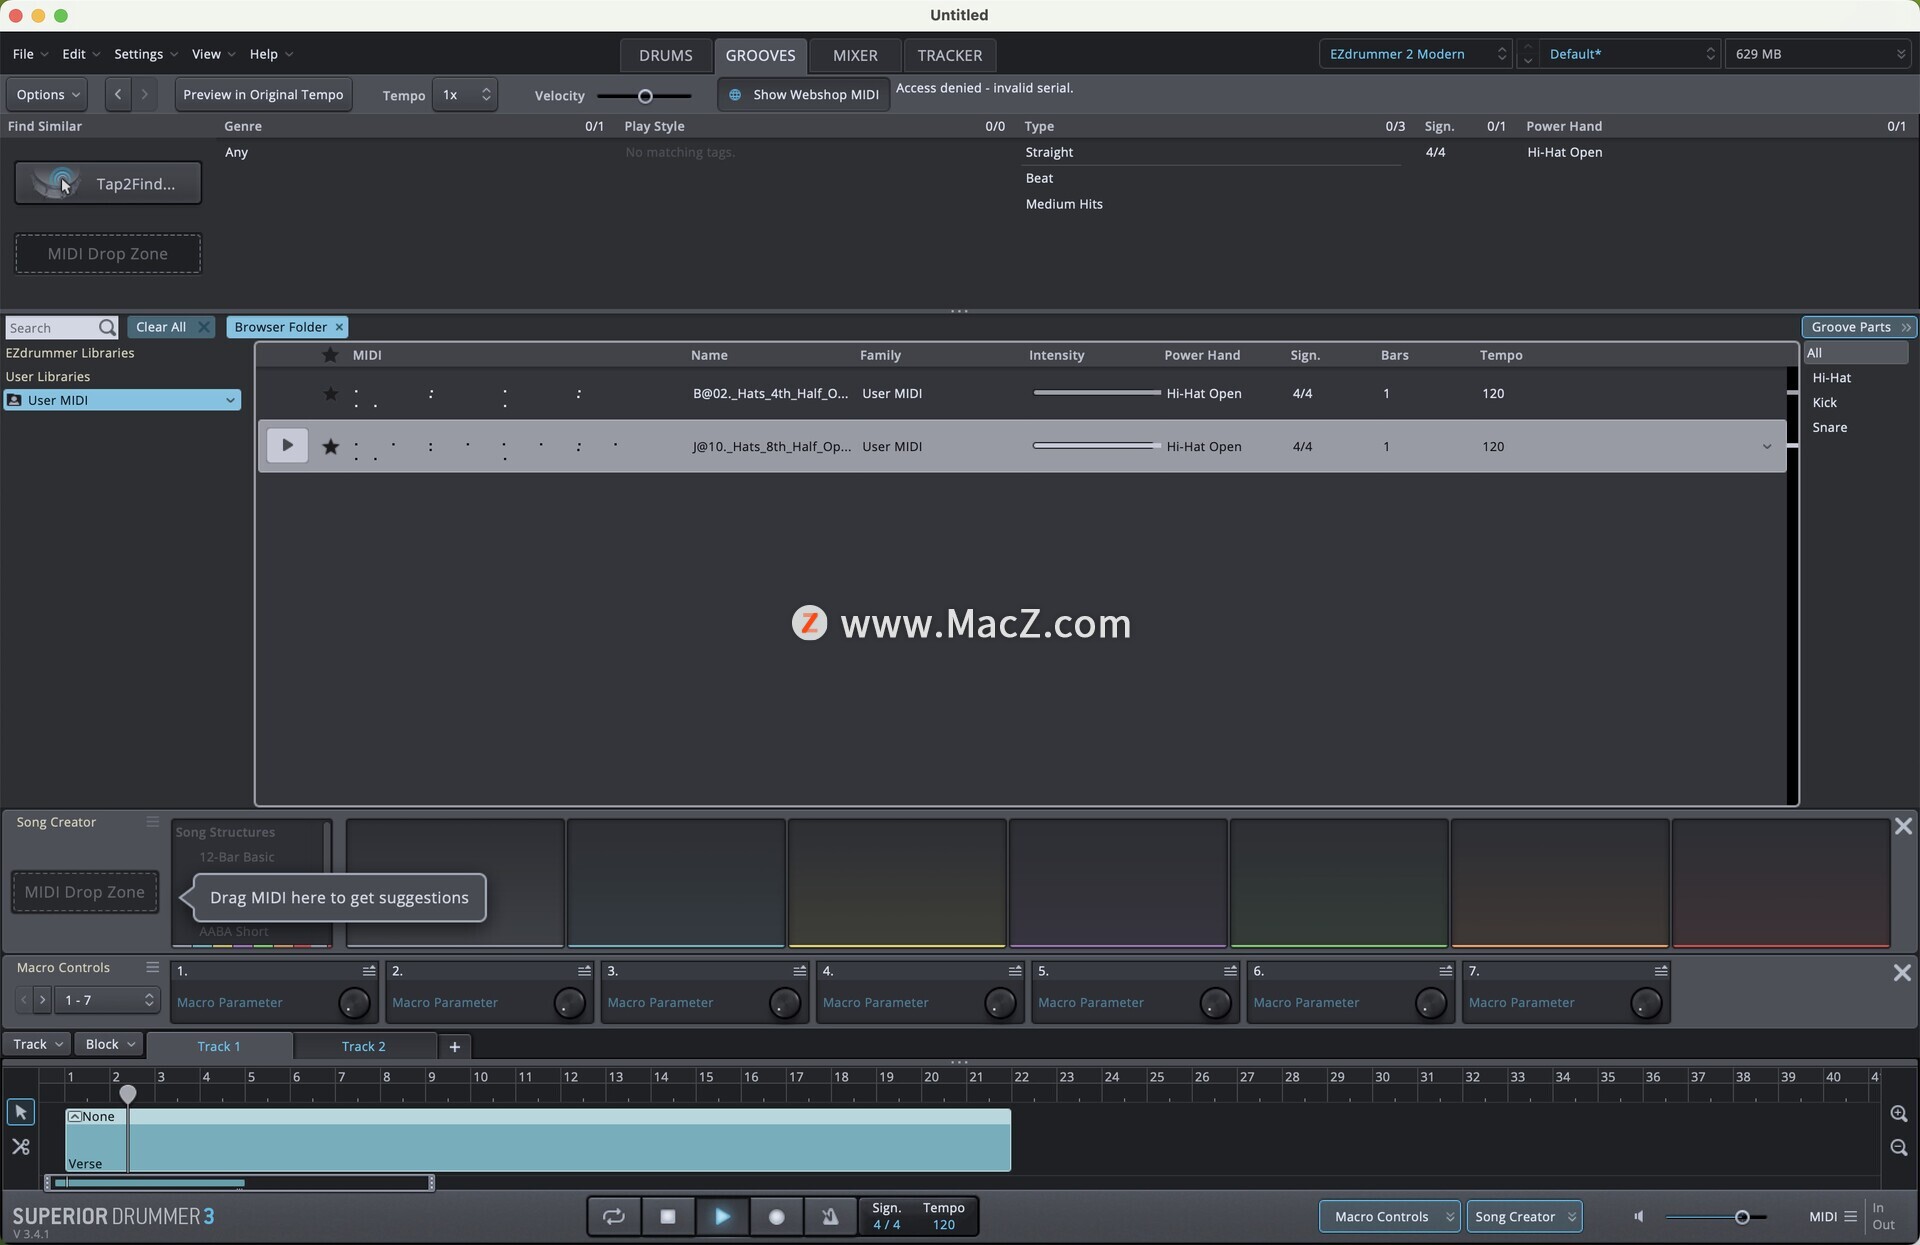Open the Options dropdown
Image resolution: width=1920 pixels, height=1245 pixels.
(x=48, y=94)
